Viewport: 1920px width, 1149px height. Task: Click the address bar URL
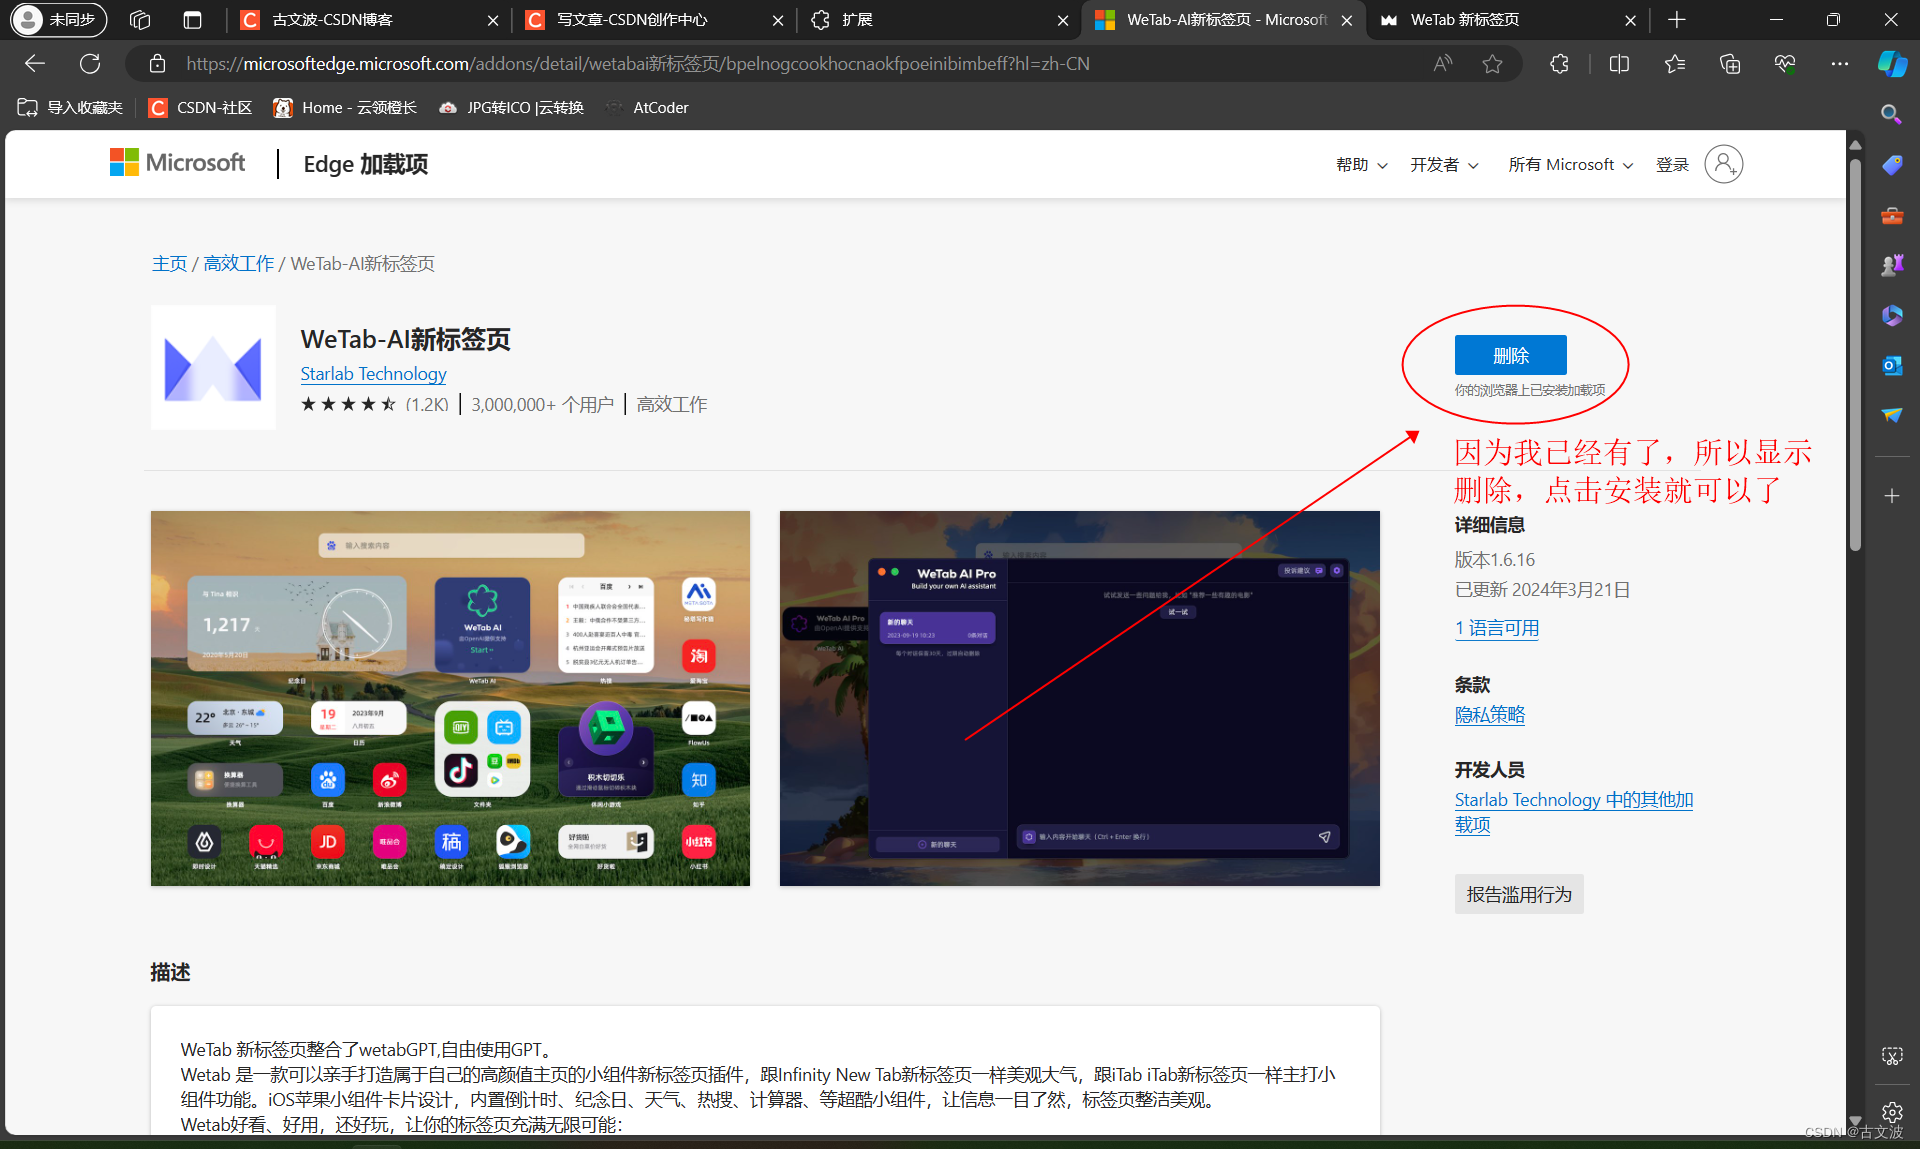(x=637, y=64)
